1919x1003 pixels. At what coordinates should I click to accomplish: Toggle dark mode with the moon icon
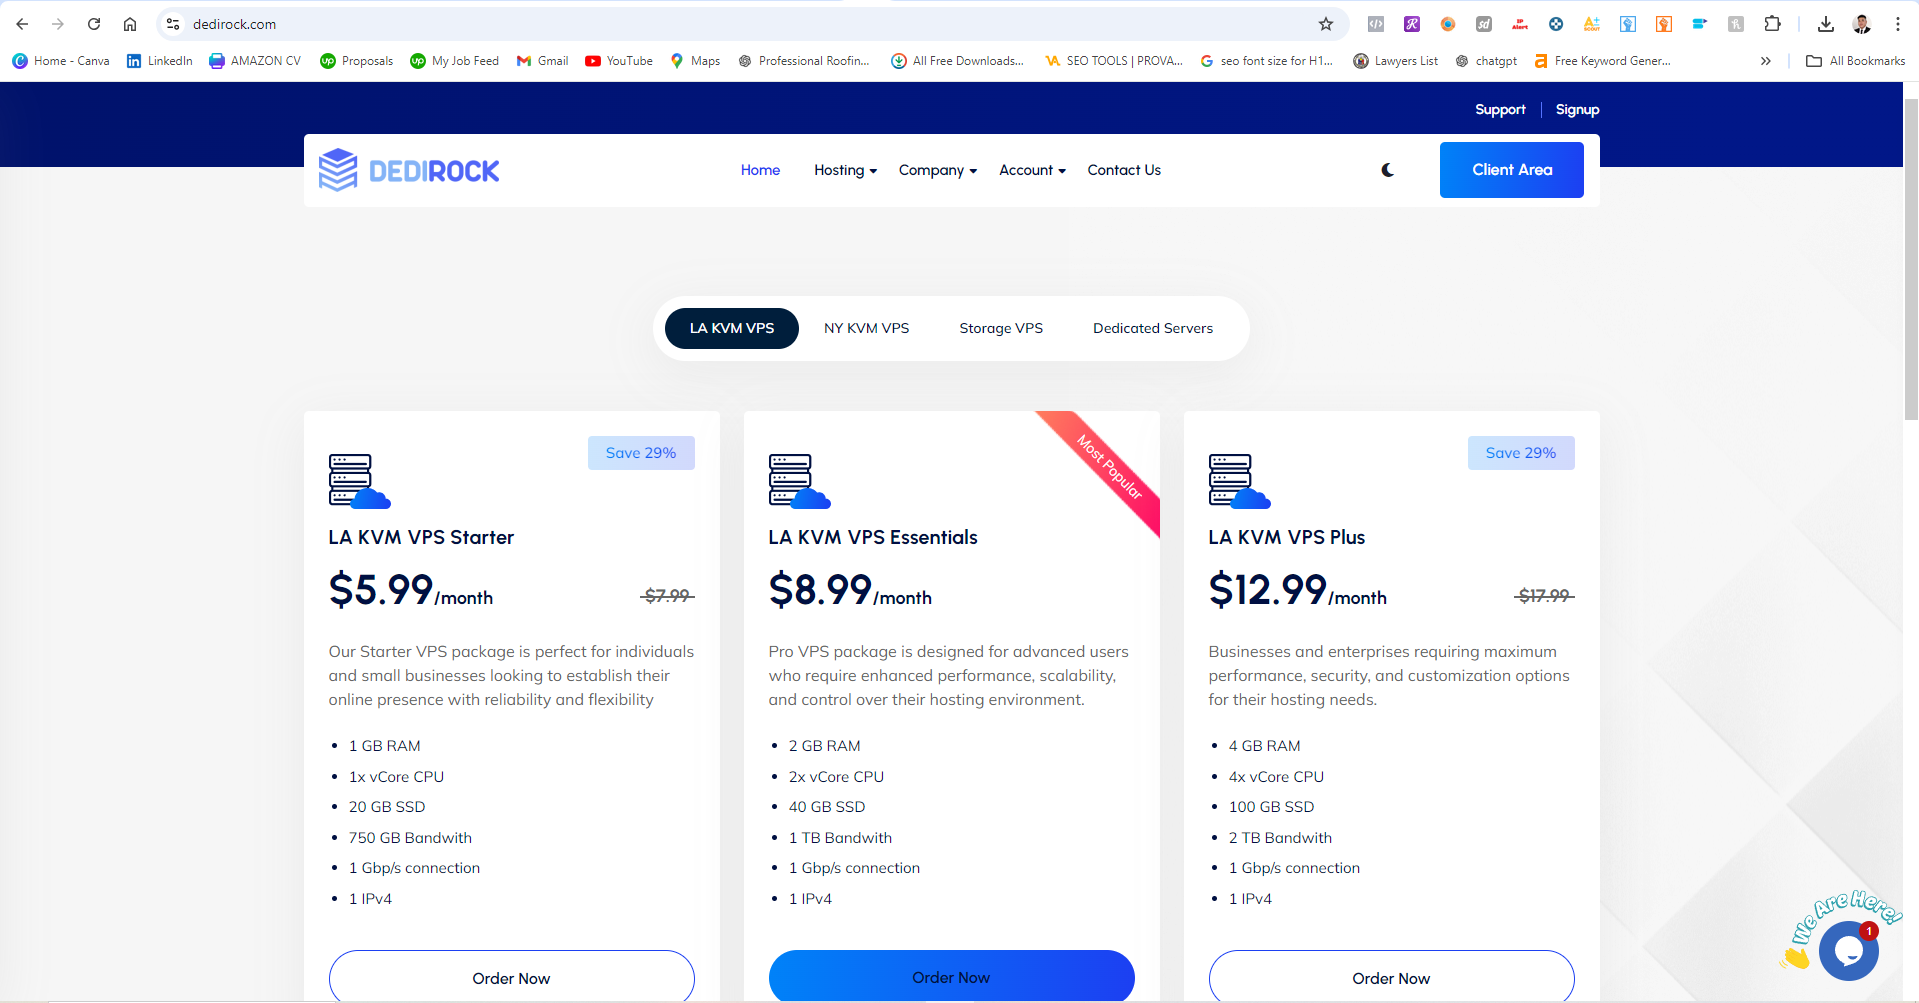point(1388,170)
